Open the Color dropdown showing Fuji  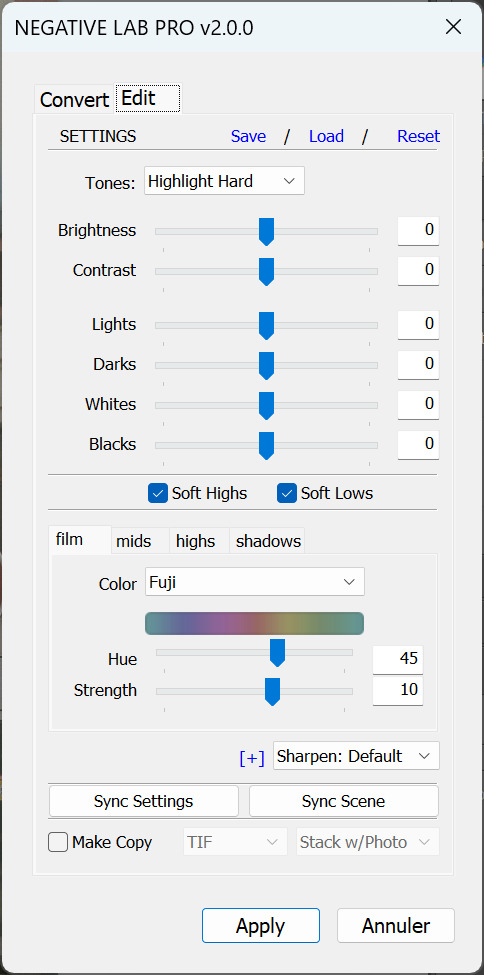(255, 582)
